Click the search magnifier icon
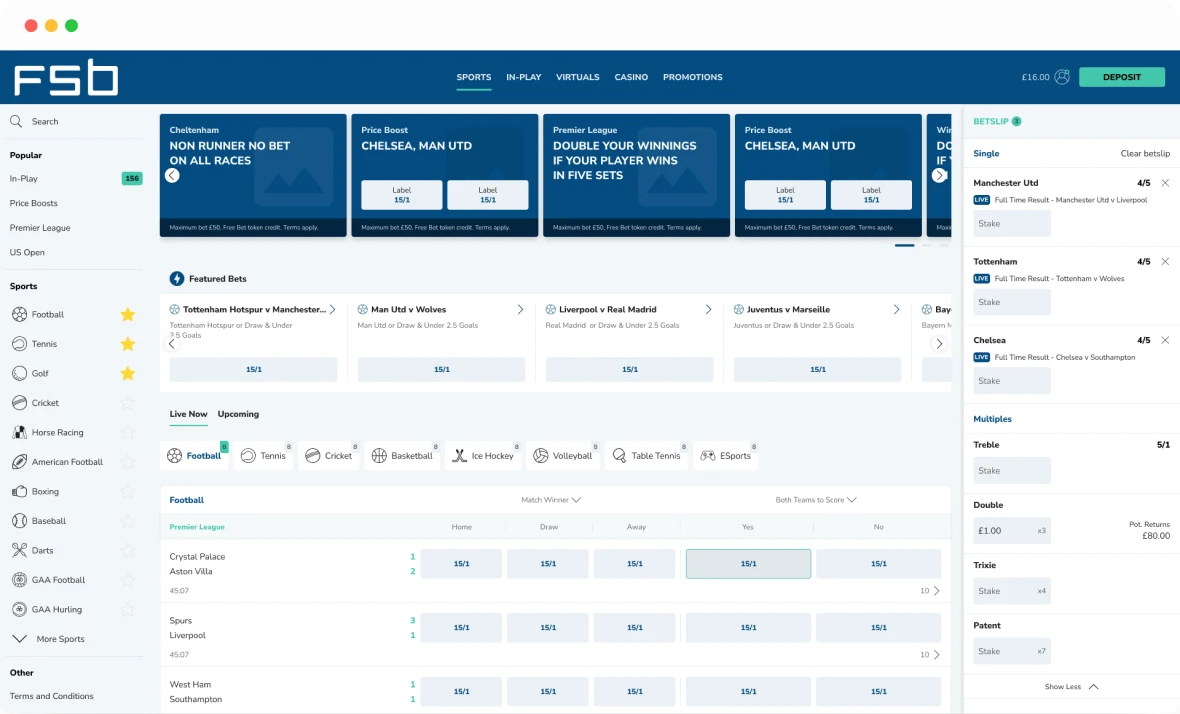This screenshot has width=1180, height=714. (x=16, y=121)
